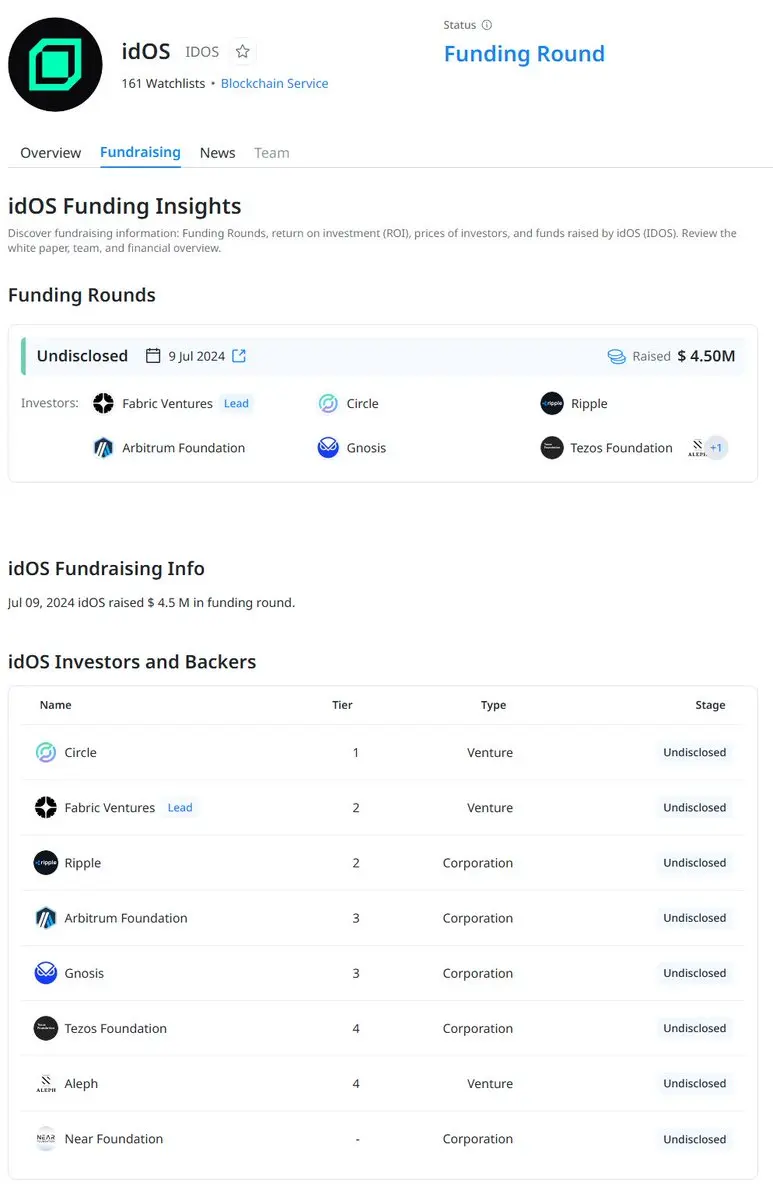This screenshot has width=773, height=1200.
Task: Click the Undisclosed stage badge for Circle
Action: click(x=694, y=753)
